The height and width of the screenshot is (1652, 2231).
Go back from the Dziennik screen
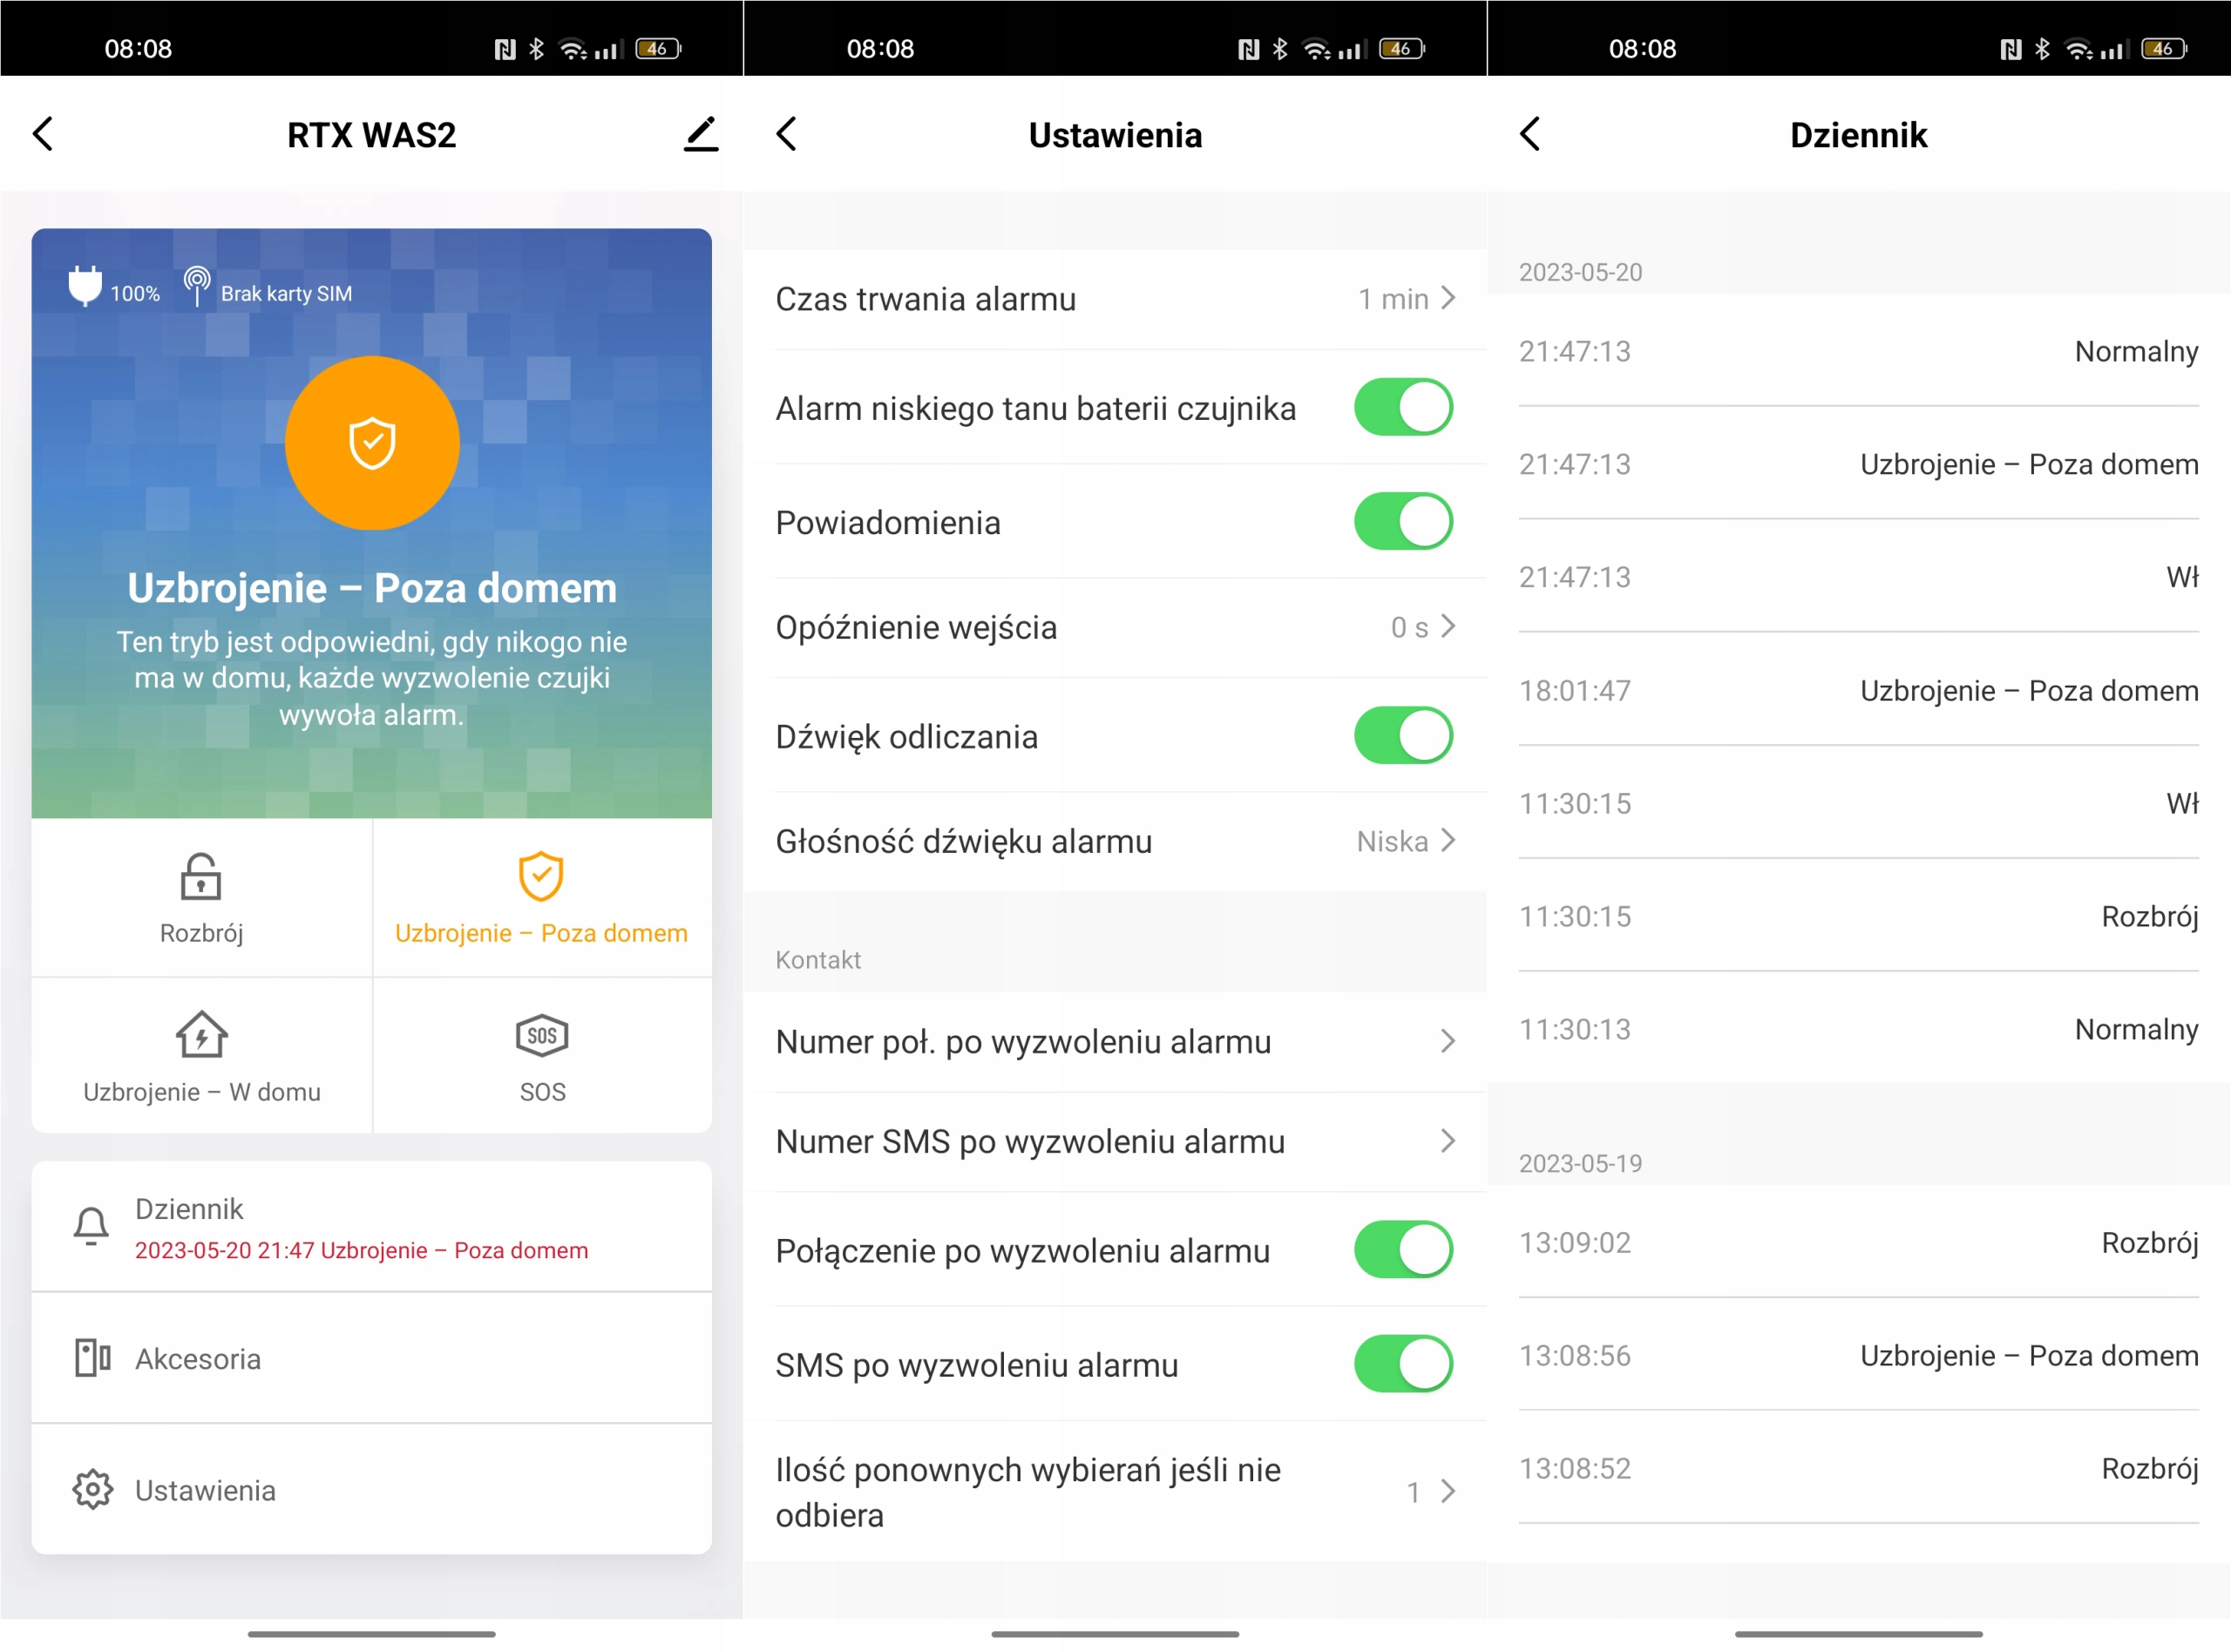(1530, 134)
